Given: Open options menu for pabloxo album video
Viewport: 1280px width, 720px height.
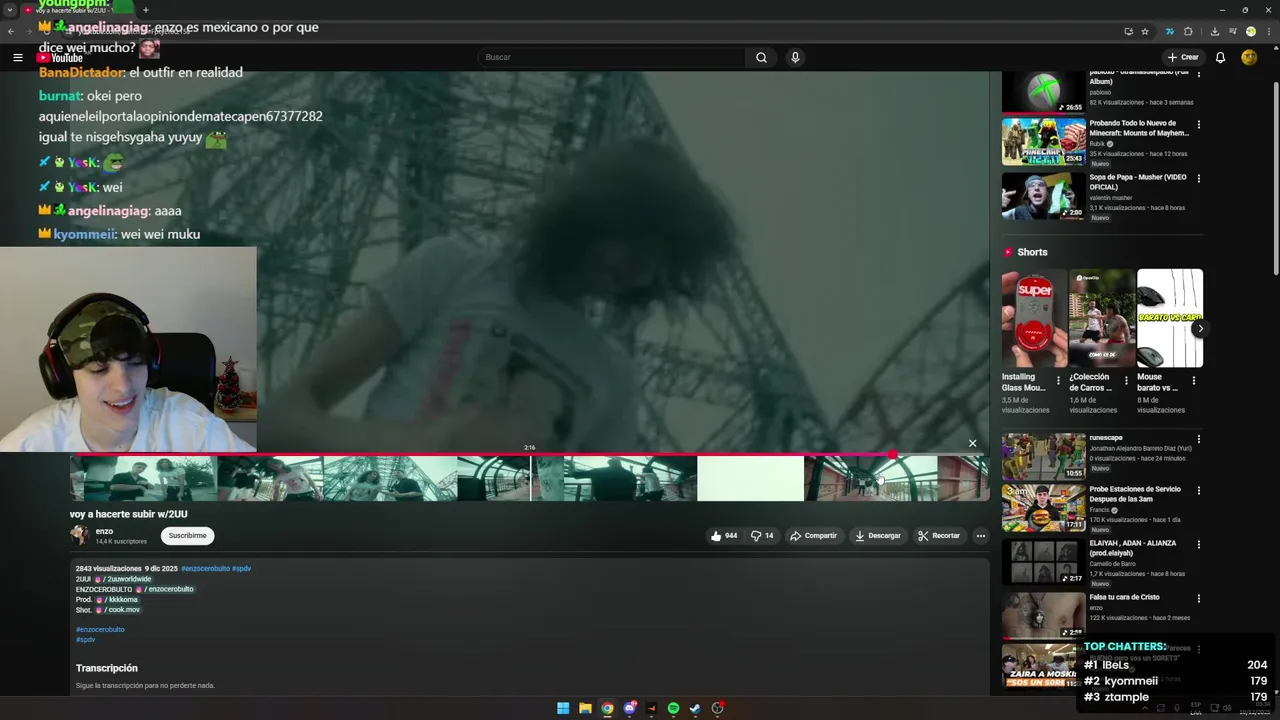Looking at the screenshot, I should coord(1198,75).
